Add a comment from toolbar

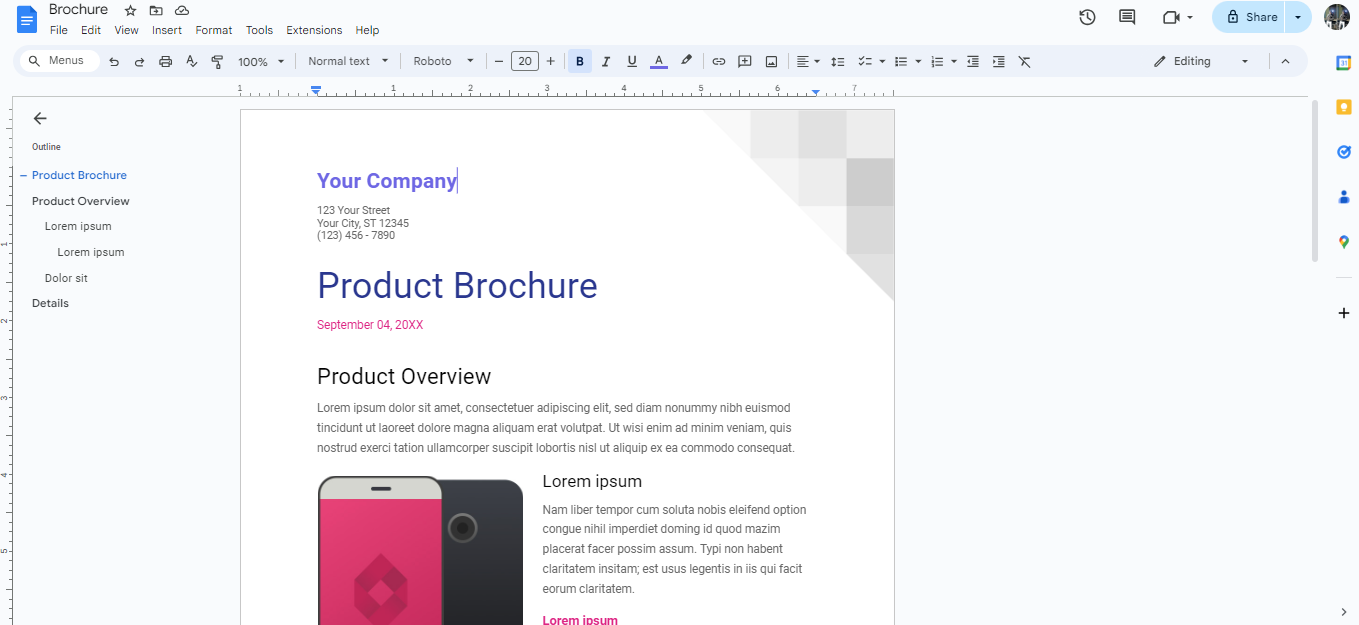pyautogui.click(x=744, y=61)
